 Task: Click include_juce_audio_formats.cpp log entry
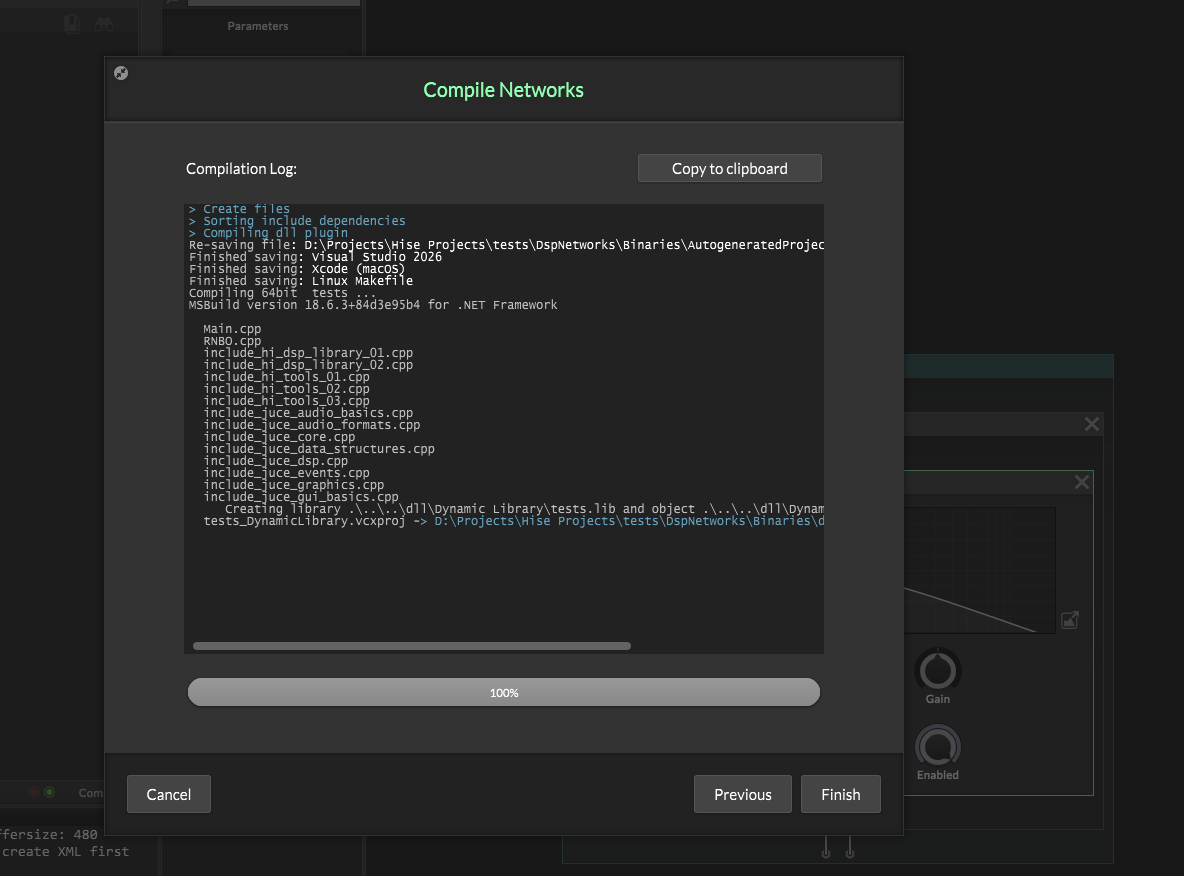pos(312,425)
